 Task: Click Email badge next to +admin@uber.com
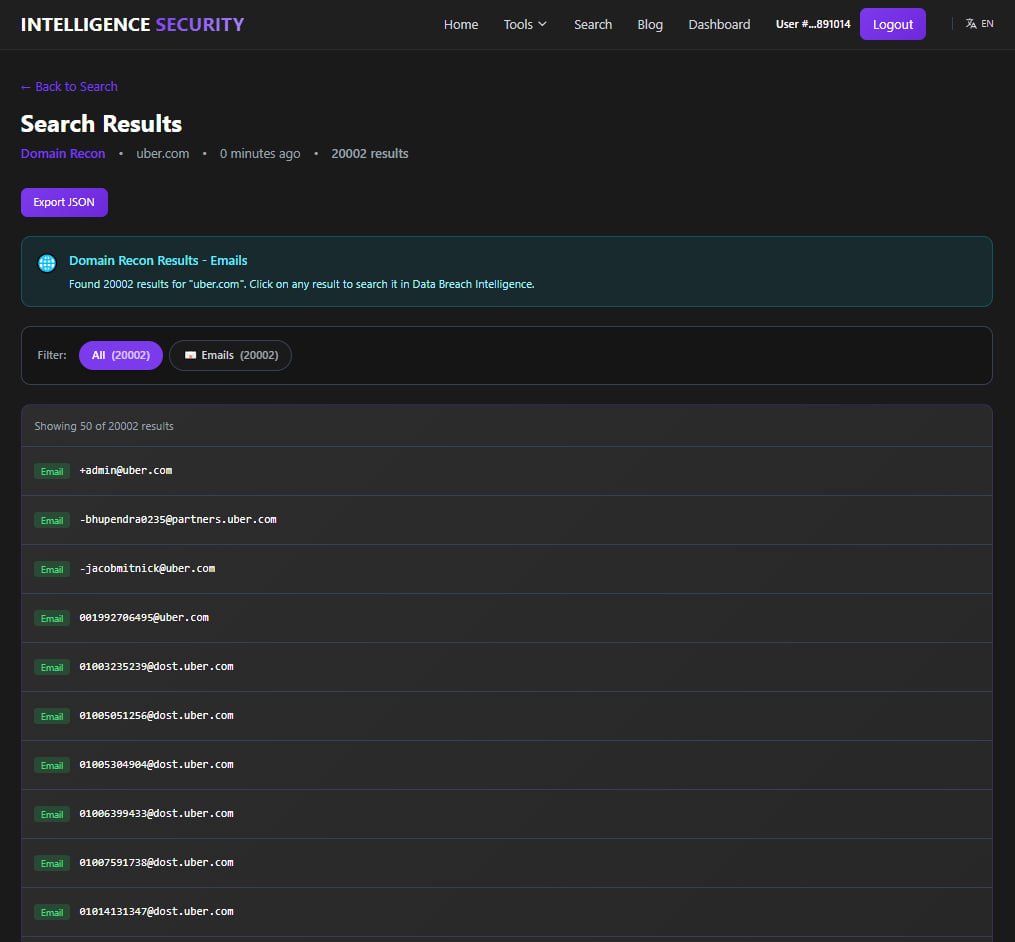coord(52,471)
